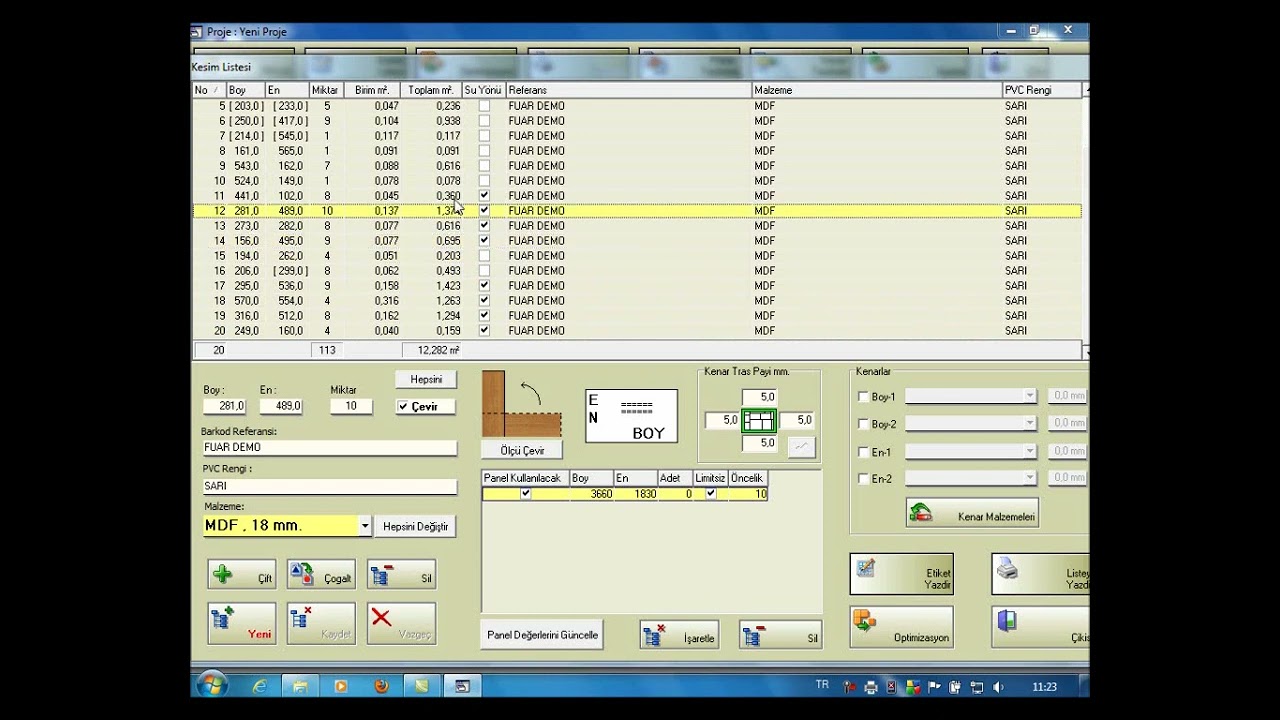The image size is (1280, 720).
Task: Click the Ölçü Çevir button
Action: pos(522,451)
